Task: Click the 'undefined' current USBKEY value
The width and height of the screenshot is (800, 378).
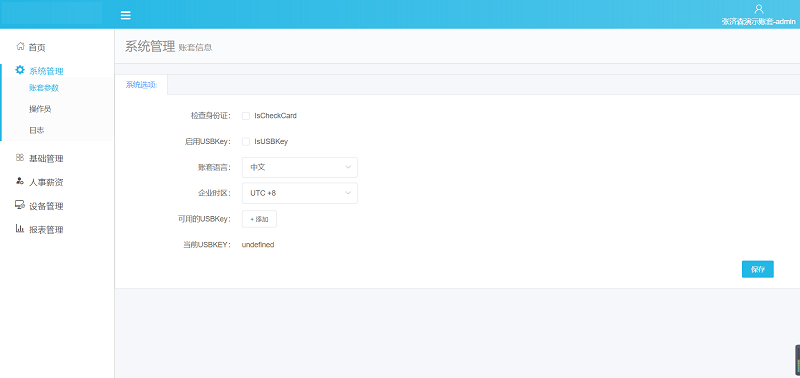Action: [x=258, y=245]
